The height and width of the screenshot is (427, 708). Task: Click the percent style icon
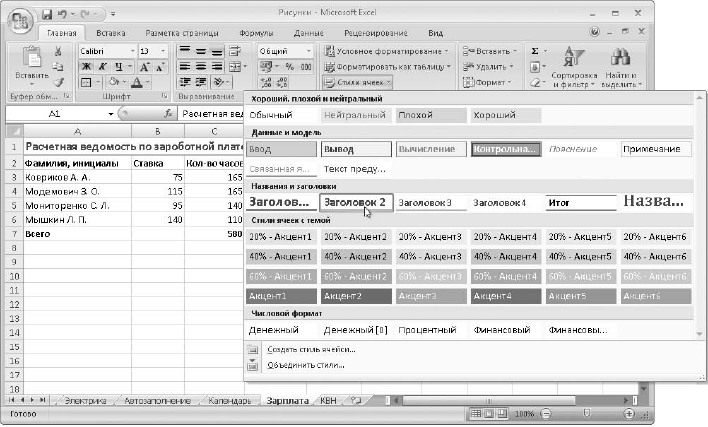click(x=289, y=67)
